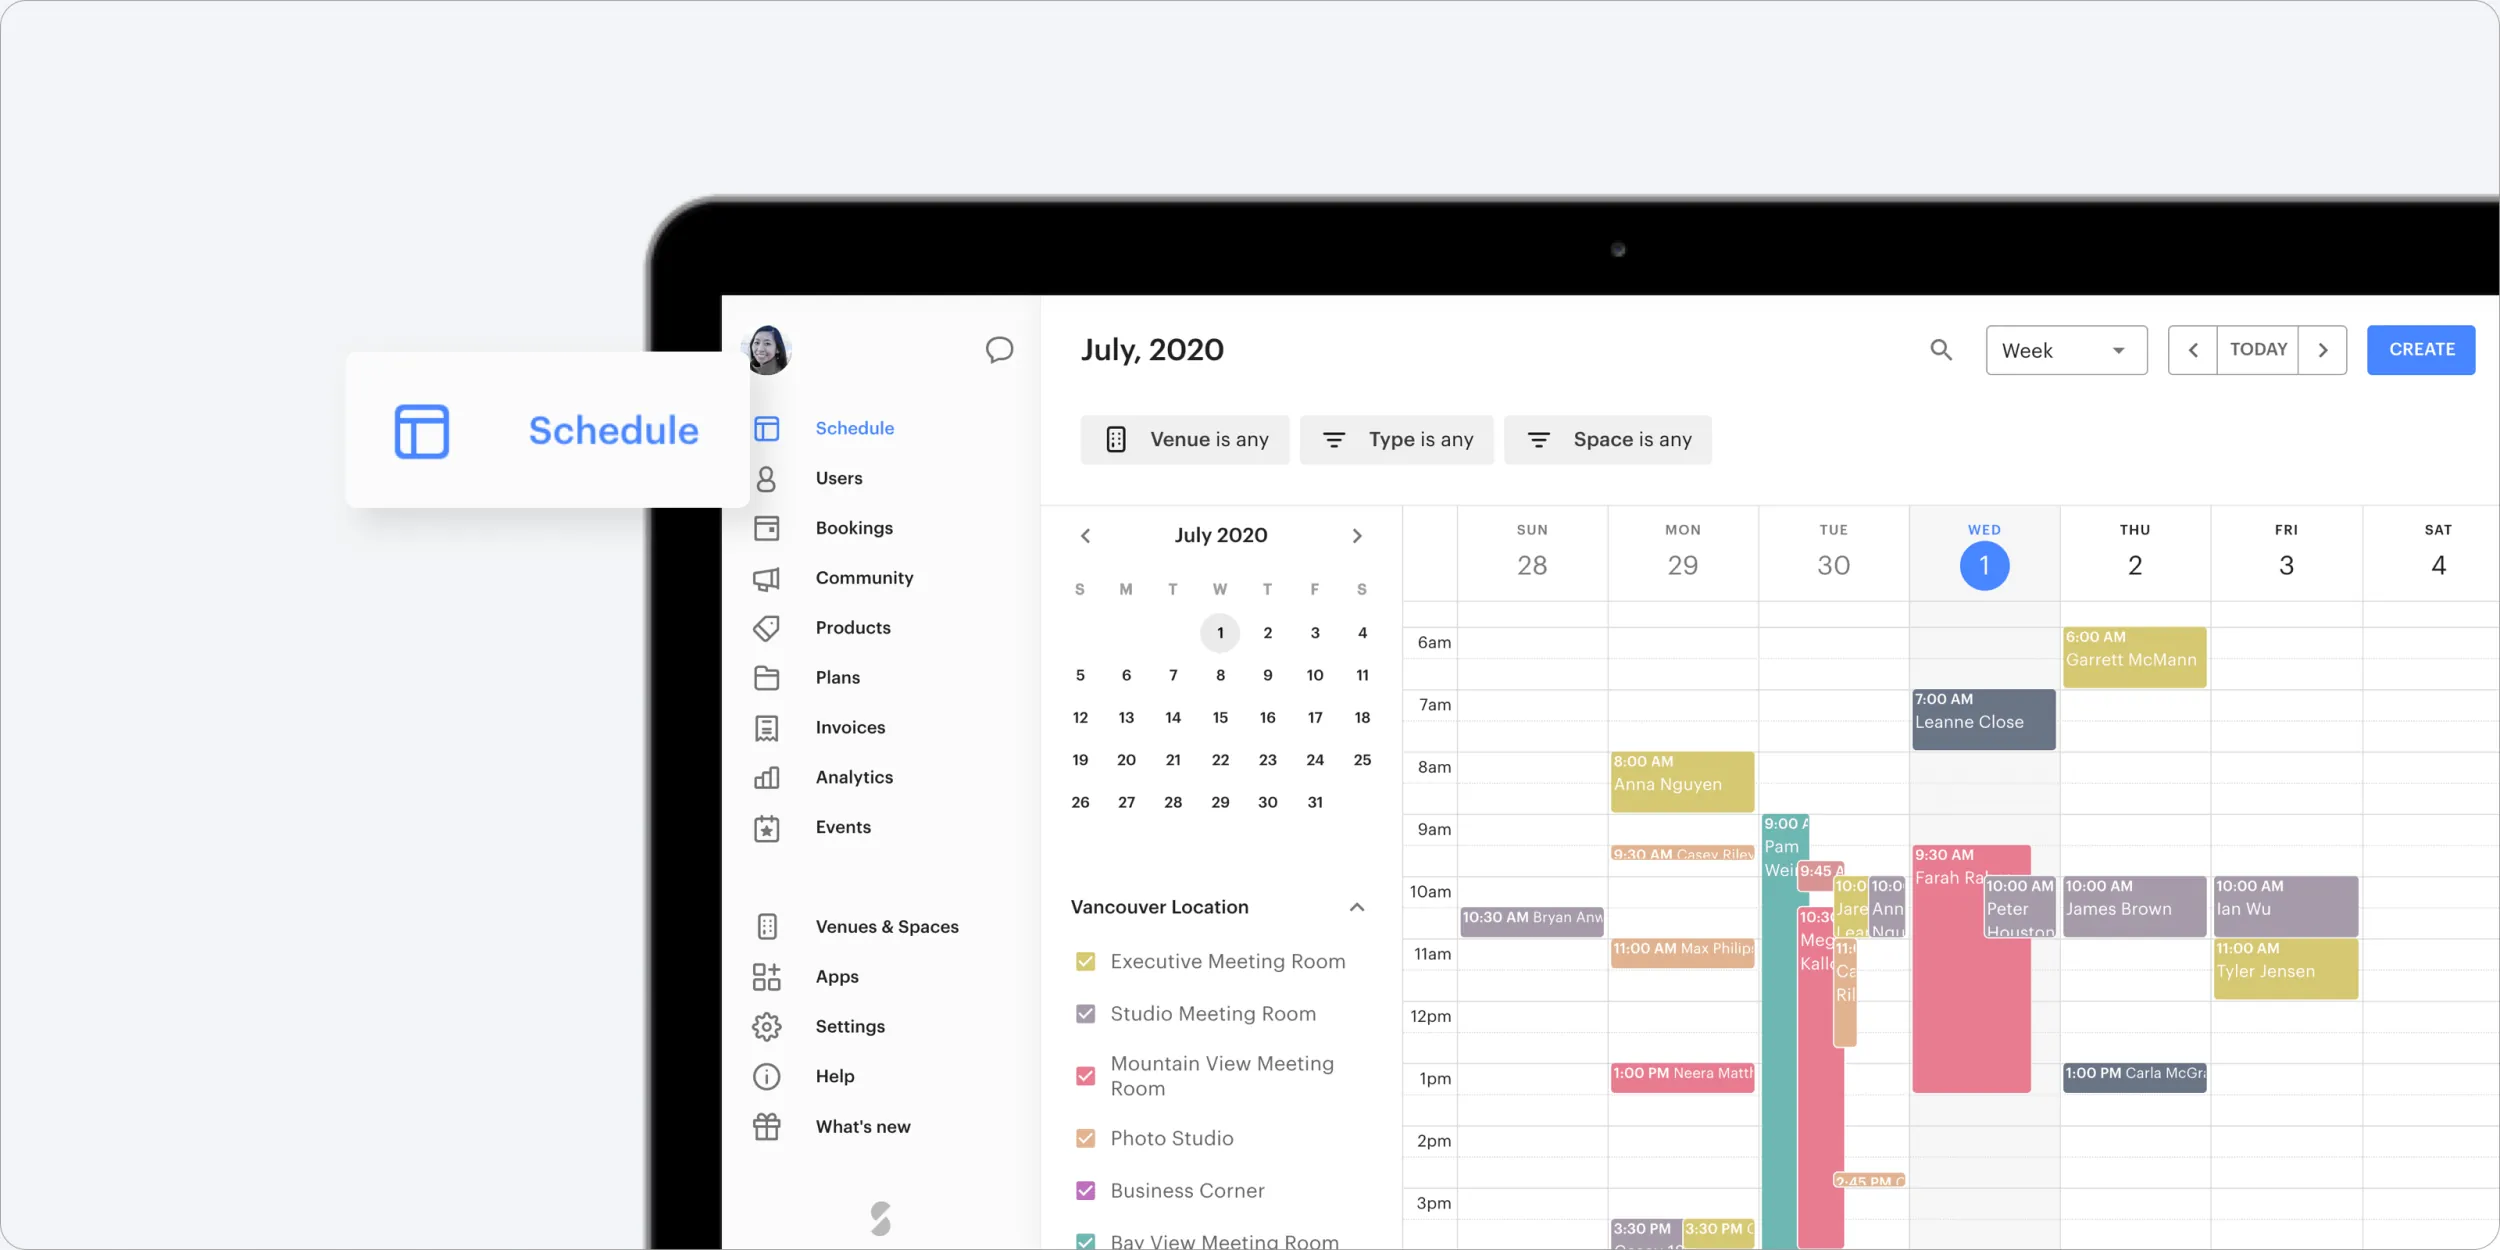Click the Analytics sidebar icon
This screenshot has width=2500, height=1250.
click(765, 776)
